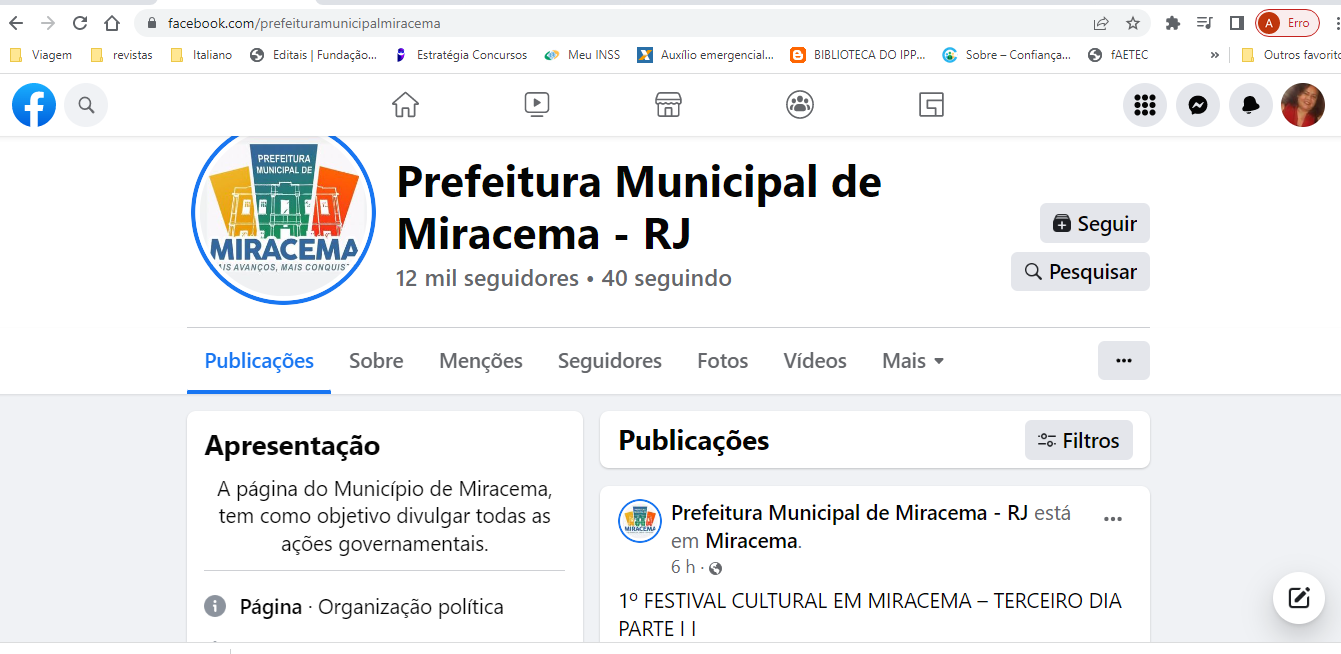Open the nine-dot Menu grid icon

click(x=1145, y=105)
